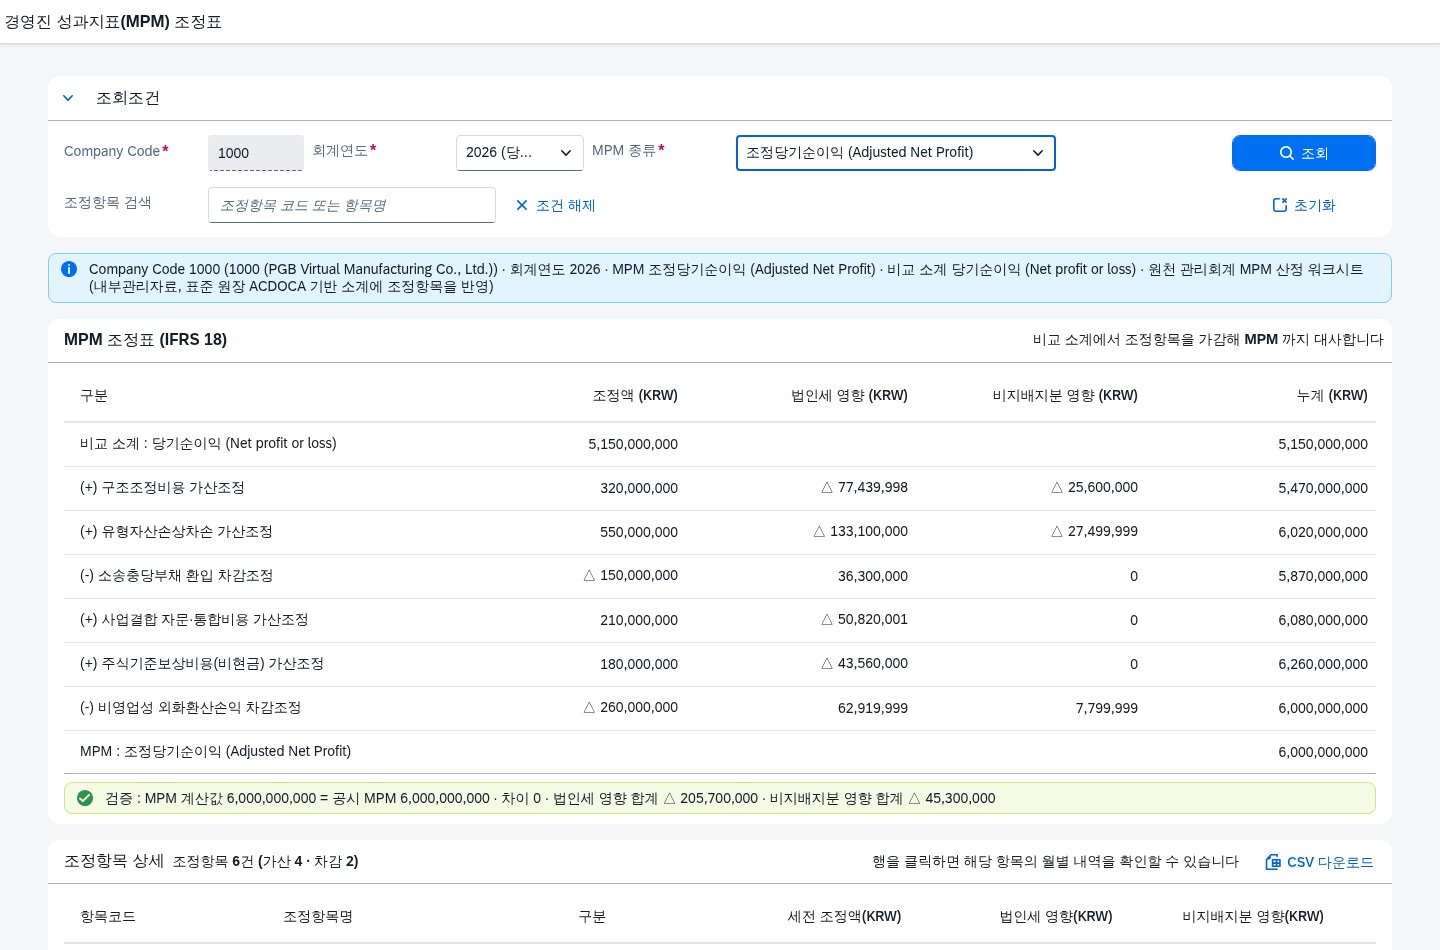
Task: Select row MPM : 조정당기순이익 (Adjusted Net Profit)
Action: (x=720, y=752)
